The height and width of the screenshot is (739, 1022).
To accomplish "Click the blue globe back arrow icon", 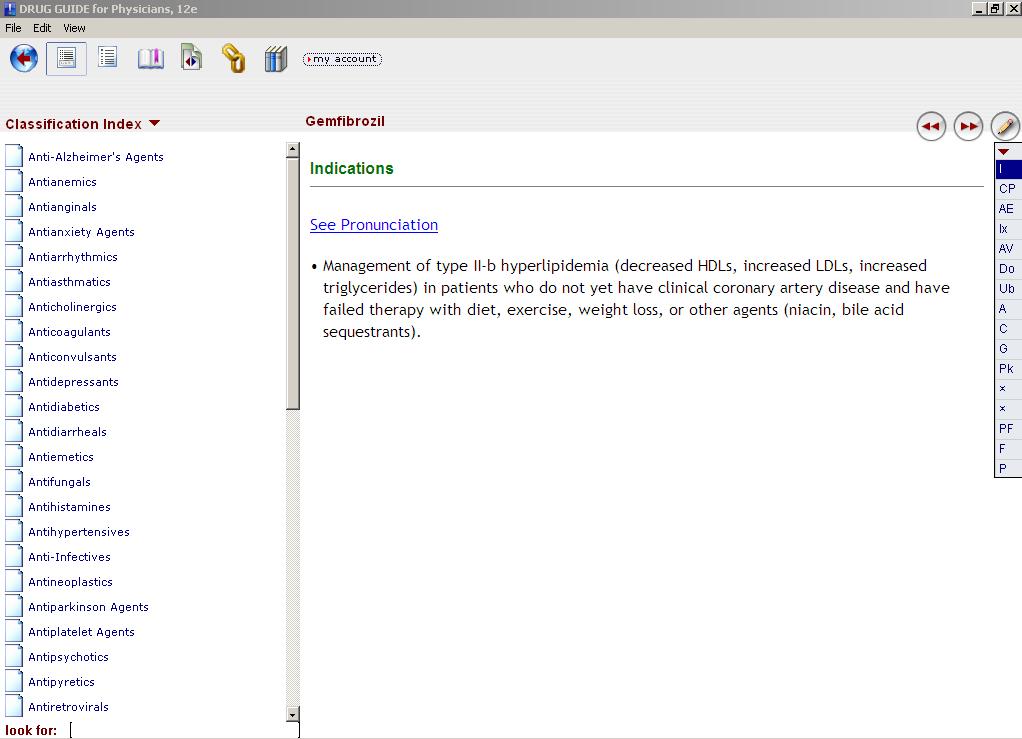I will pos(24,59).
